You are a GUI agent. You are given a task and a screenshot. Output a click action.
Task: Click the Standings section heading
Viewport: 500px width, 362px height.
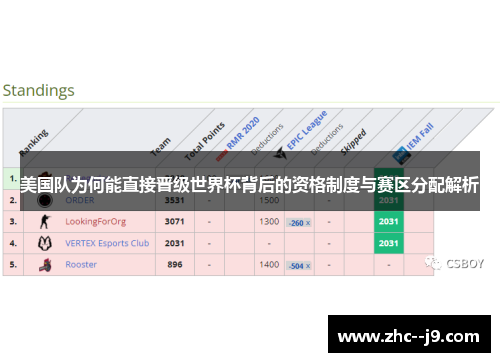click(x=39, y=91)
